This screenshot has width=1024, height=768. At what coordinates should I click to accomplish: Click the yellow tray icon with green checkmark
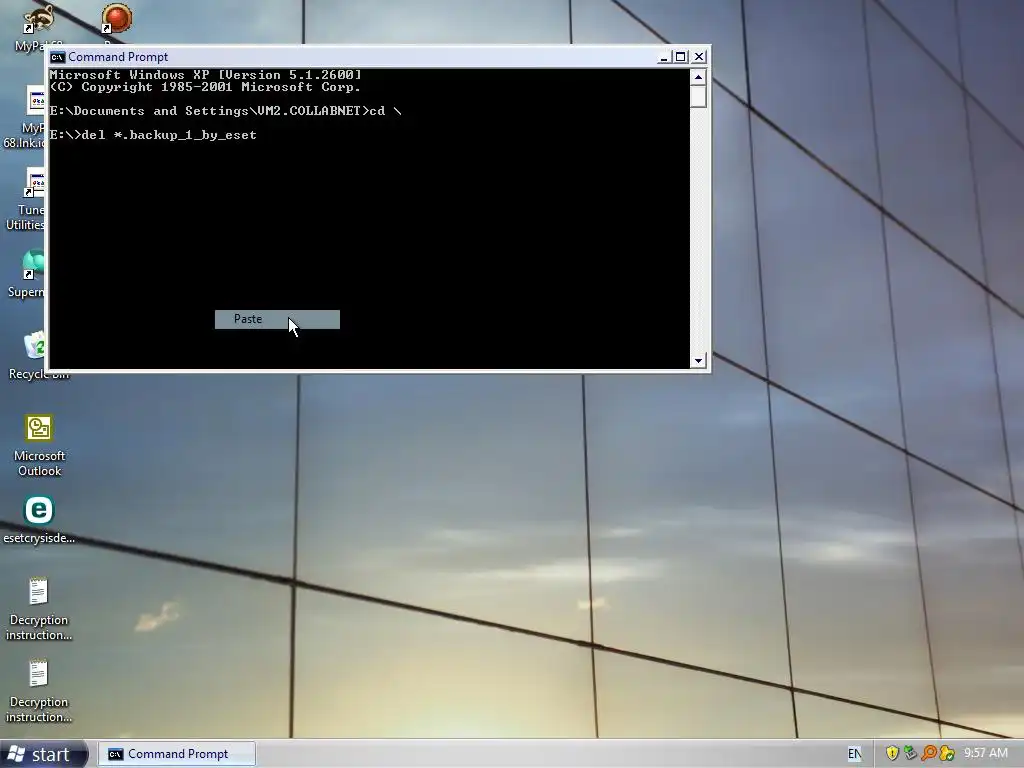click(x=946, y=754)
